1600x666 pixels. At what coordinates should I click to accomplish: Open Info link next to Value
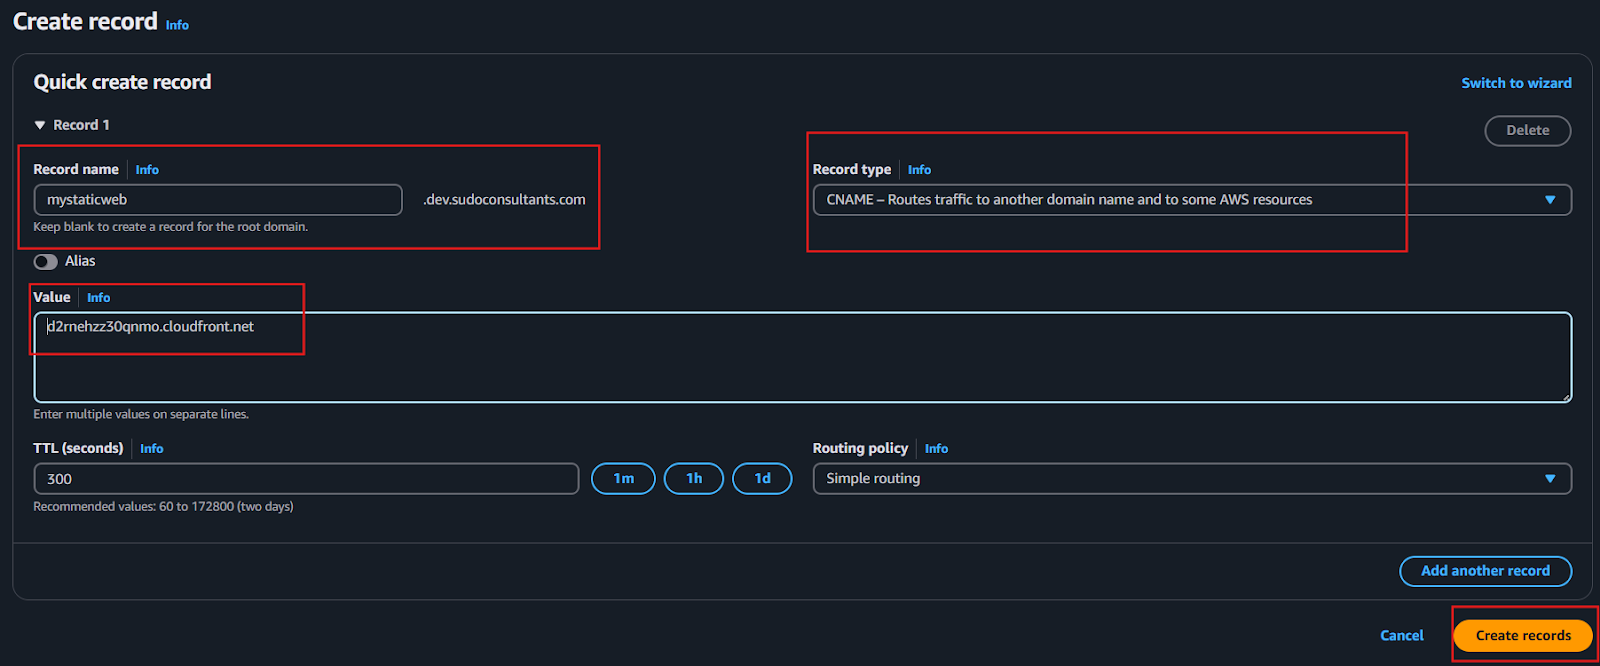[x=98, y=298]
